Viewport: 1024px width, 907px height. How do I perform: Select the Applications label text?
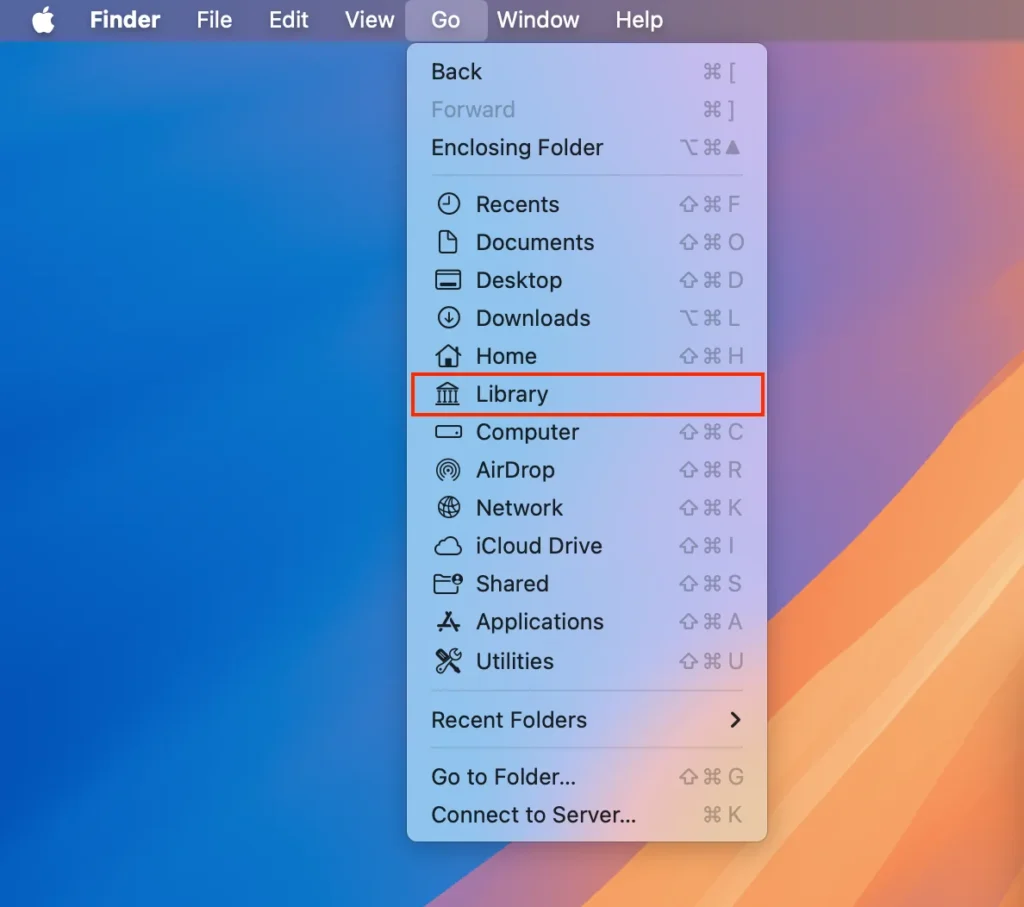coord(539,622)
